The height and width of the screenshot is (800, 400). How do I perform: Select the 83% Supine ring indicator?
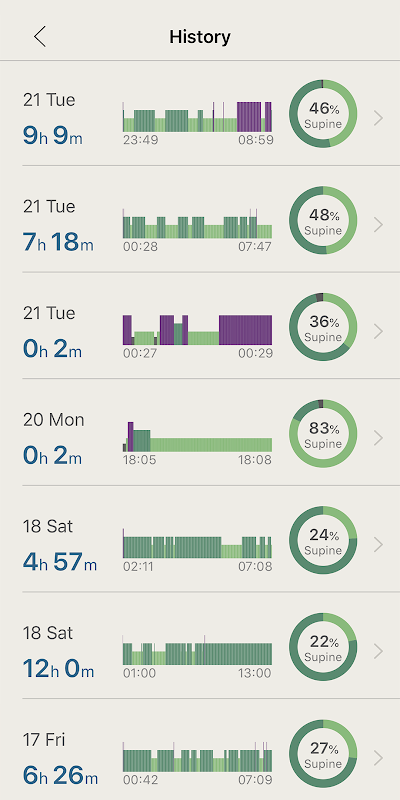point(323,433)
